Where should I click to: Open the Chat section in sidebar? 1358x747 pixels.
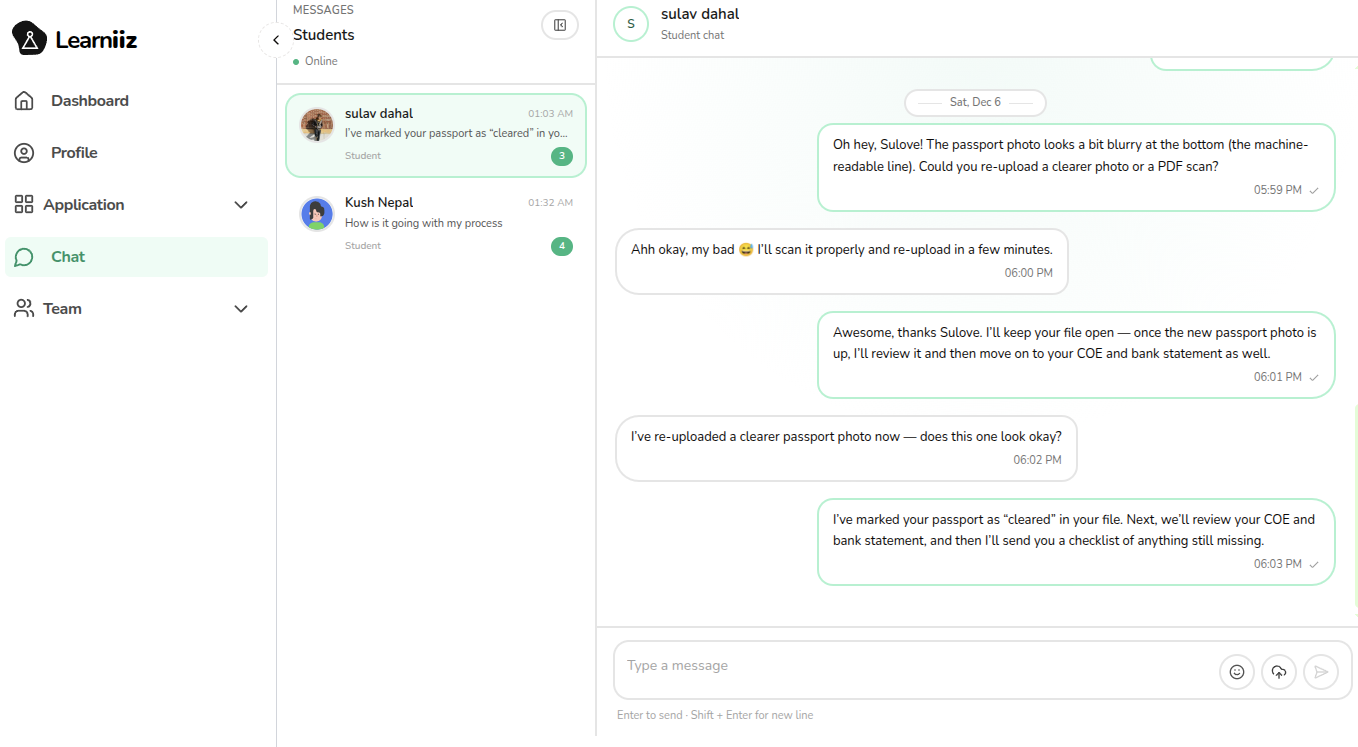(x=68, y=257)
